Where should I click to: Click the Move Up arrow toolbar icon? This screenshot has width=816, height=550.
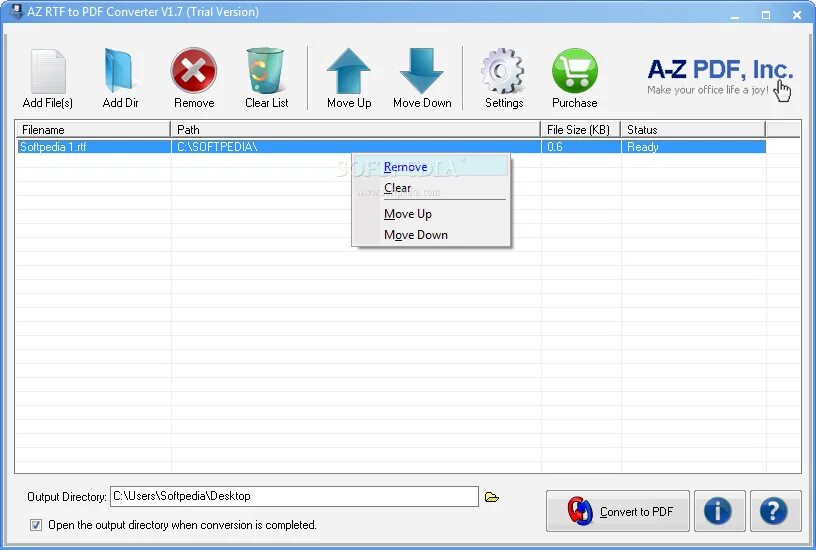[x=349, y=71]
